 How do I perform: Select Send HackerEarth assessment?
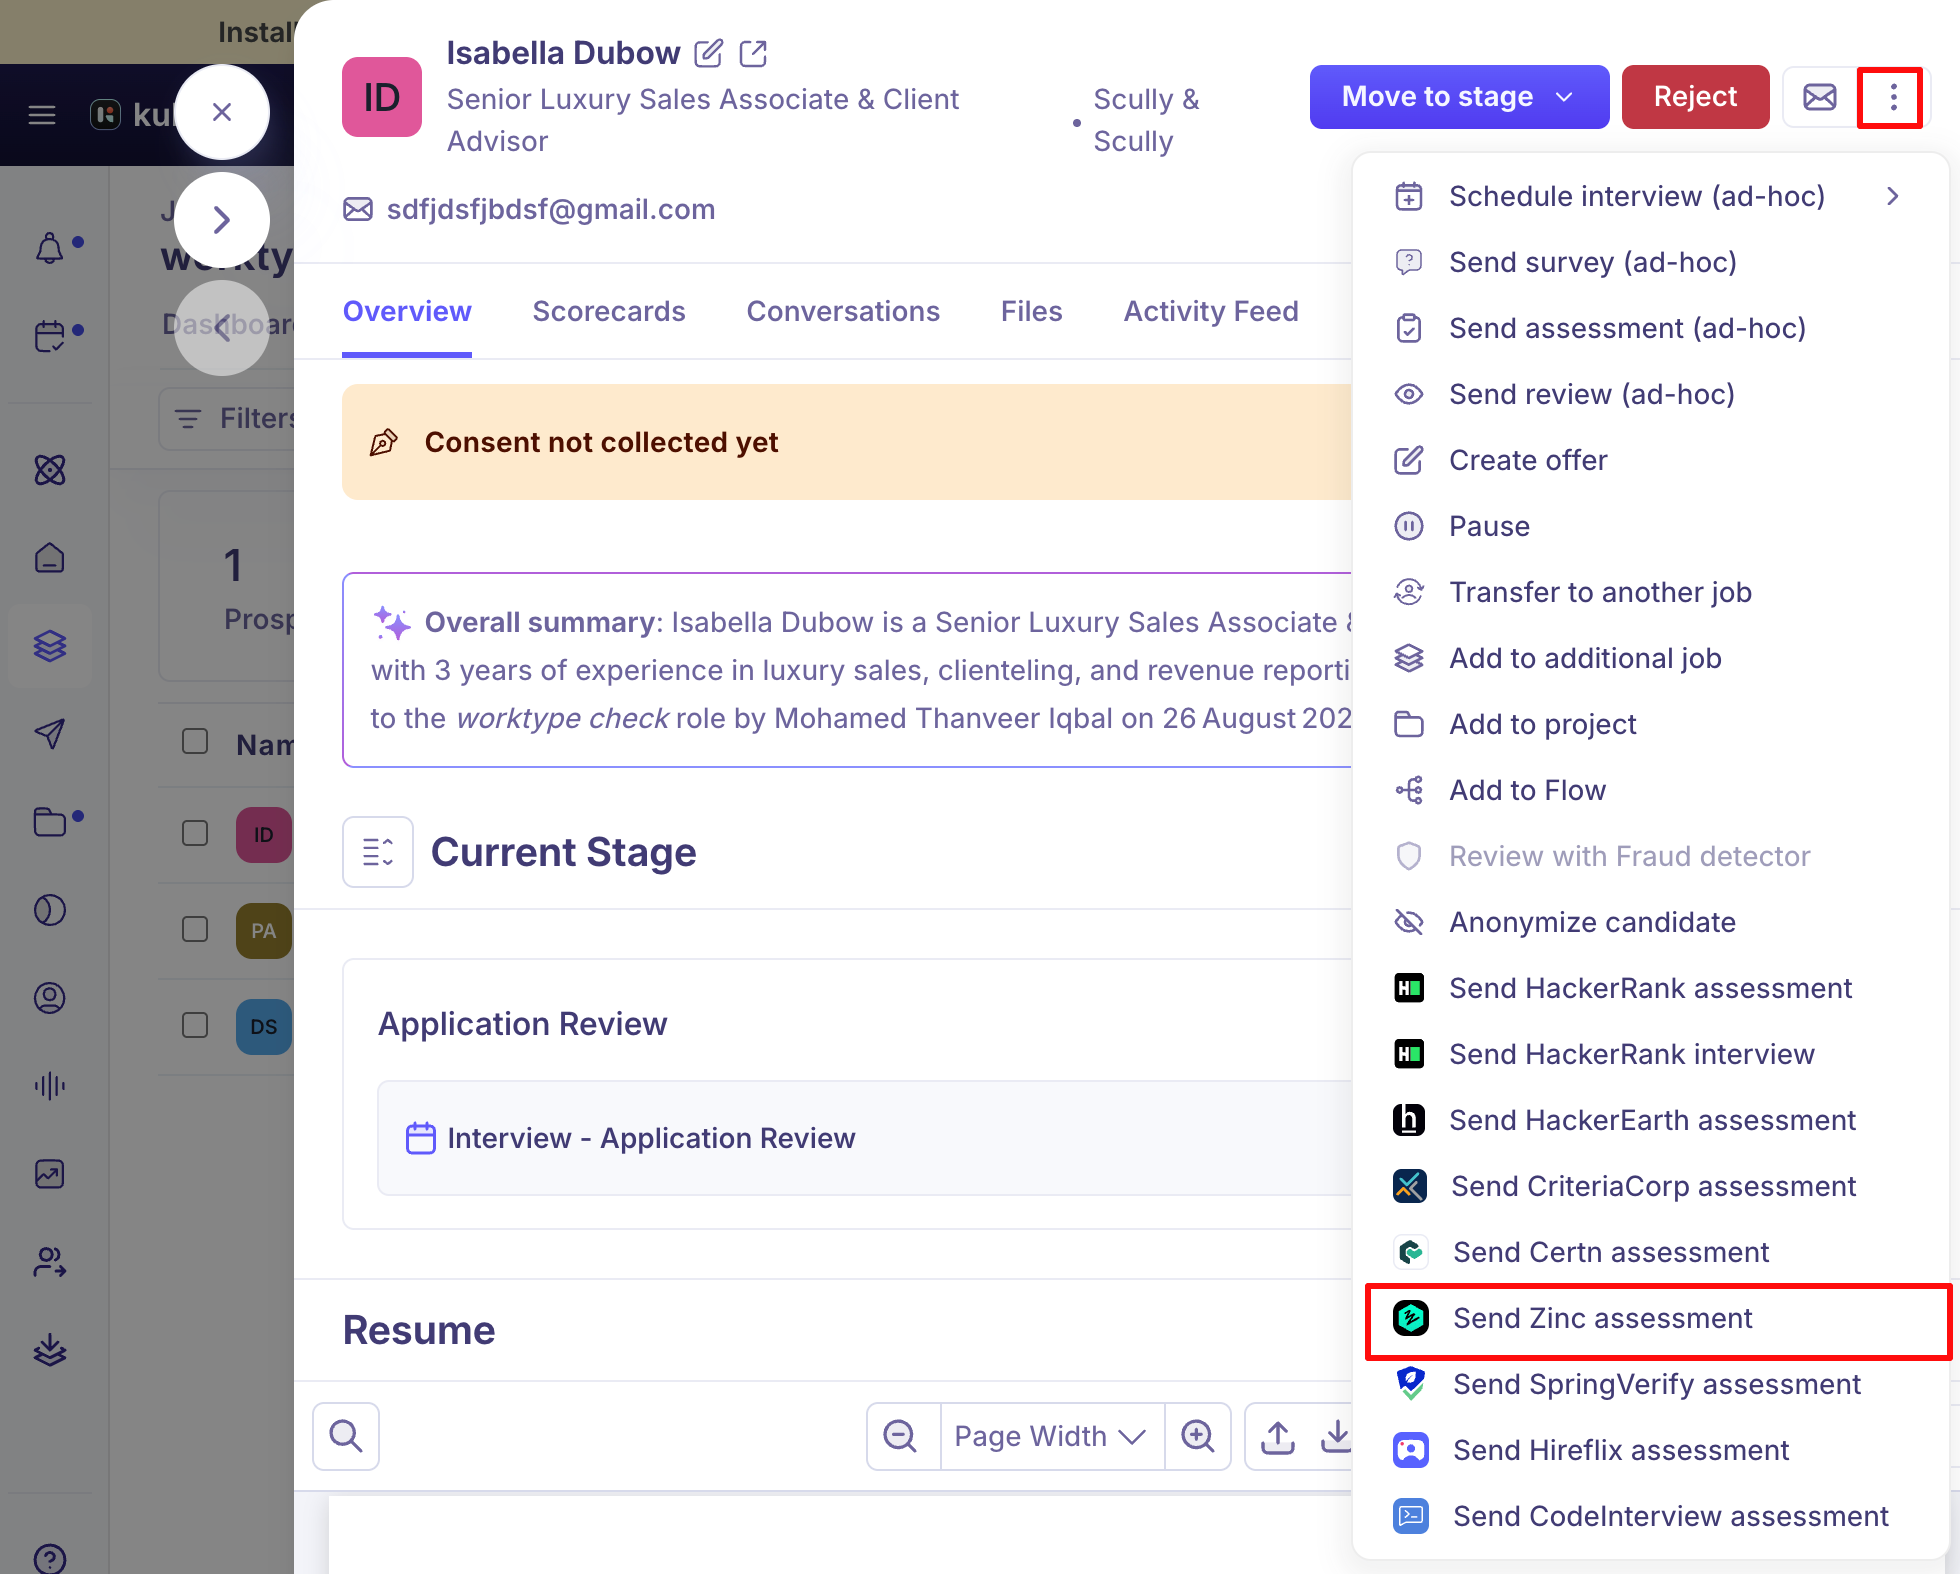[x=1650, y=1120]
